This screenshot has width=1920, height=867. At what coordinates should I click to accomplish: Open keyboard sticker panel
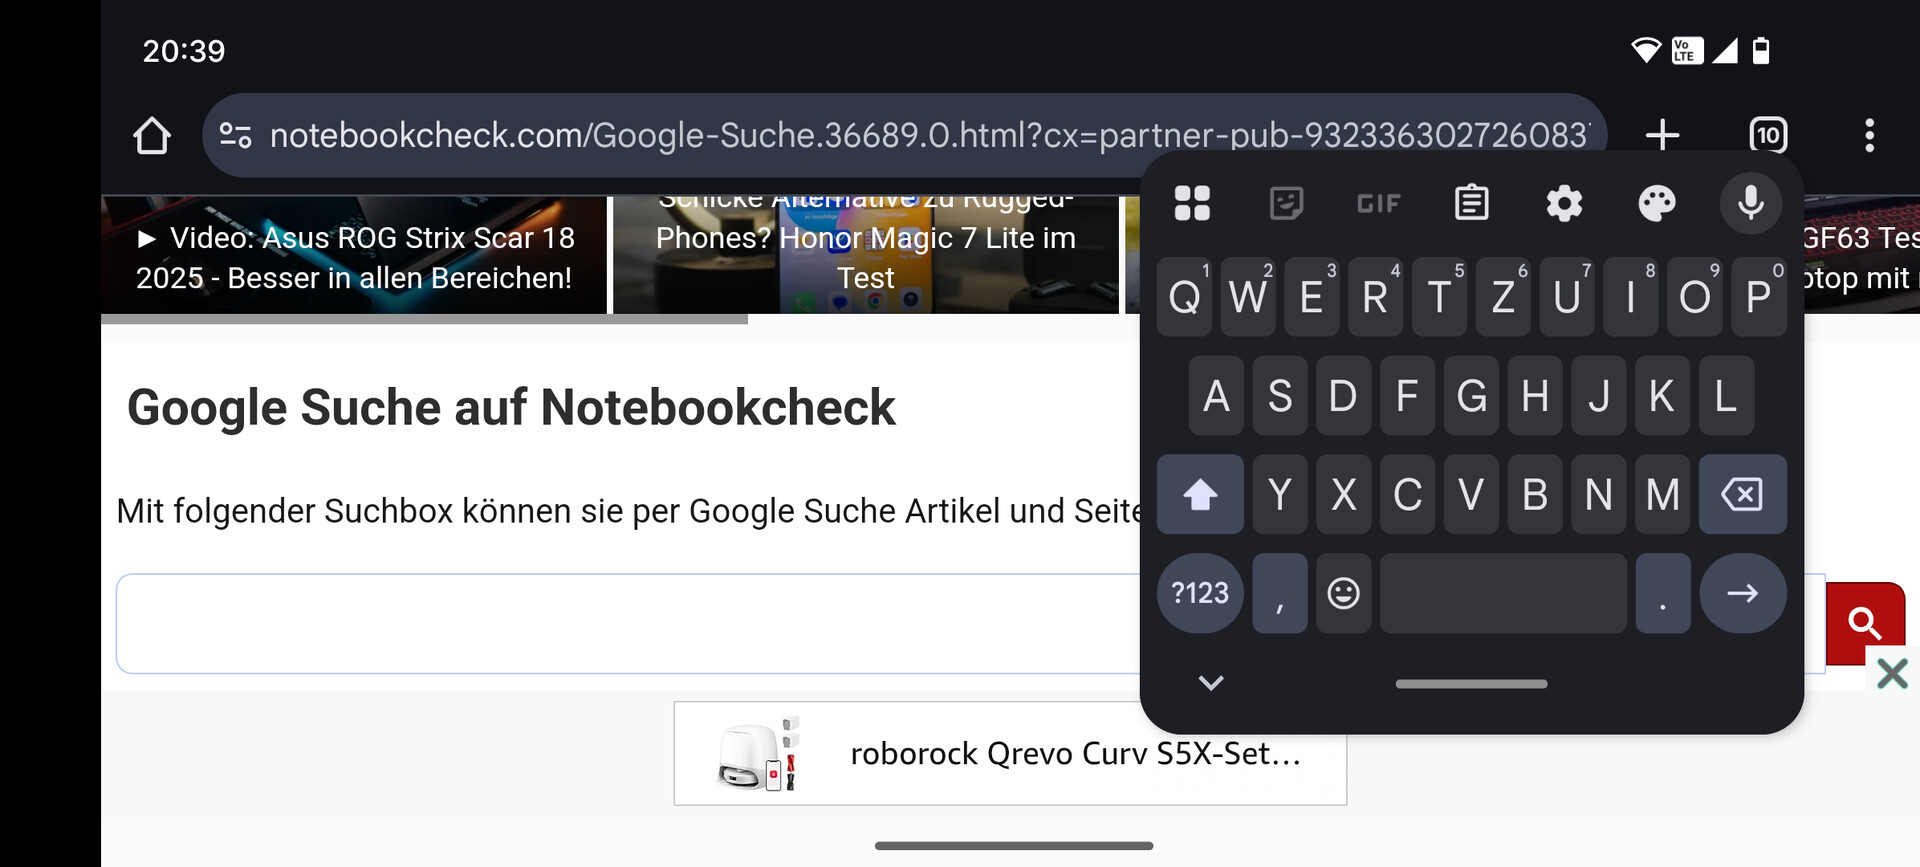(x=1285, y=203)
